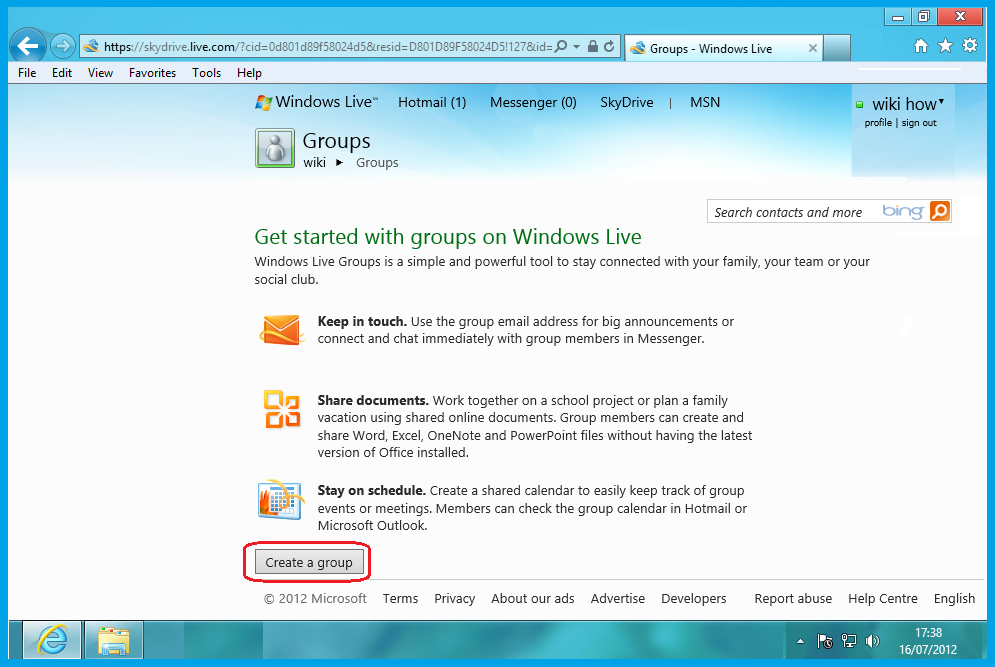This screenshot has width=995, height=667.
Task: Go back with the browser back arrow
Action: 28,46
